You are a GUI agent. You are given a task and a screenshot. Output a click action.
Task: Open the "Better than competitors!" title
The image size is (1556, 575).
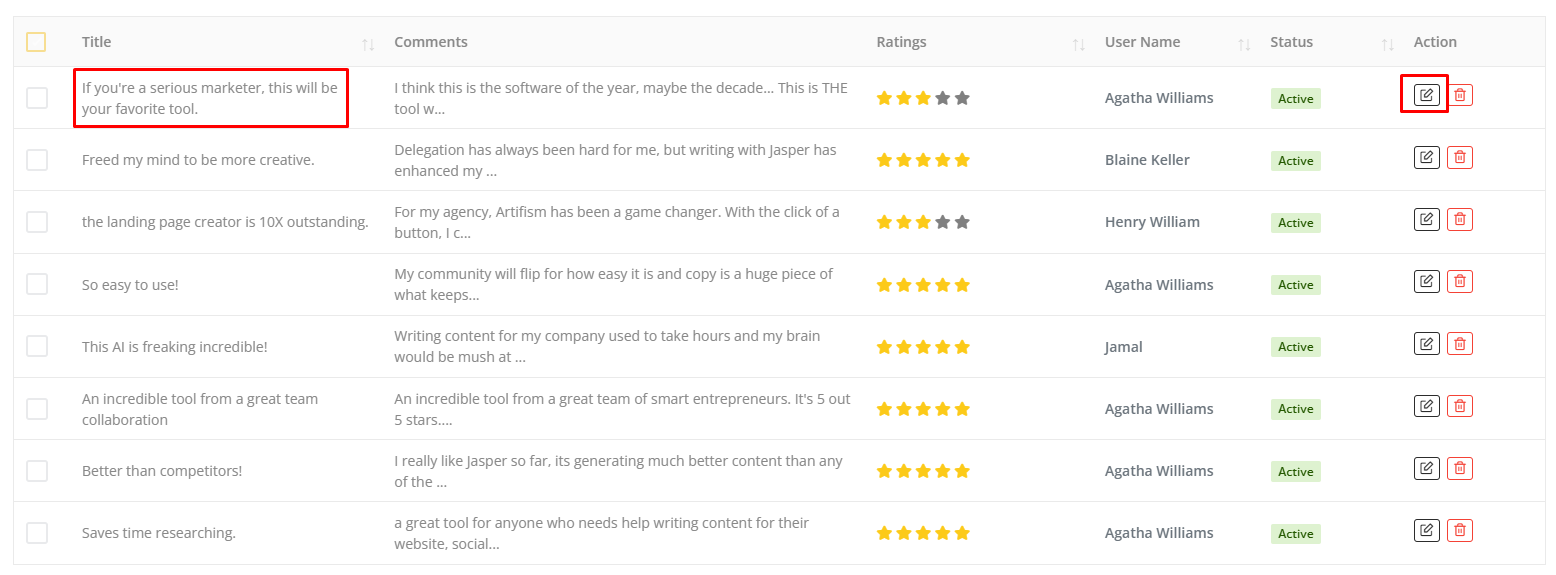pos(162,471)
